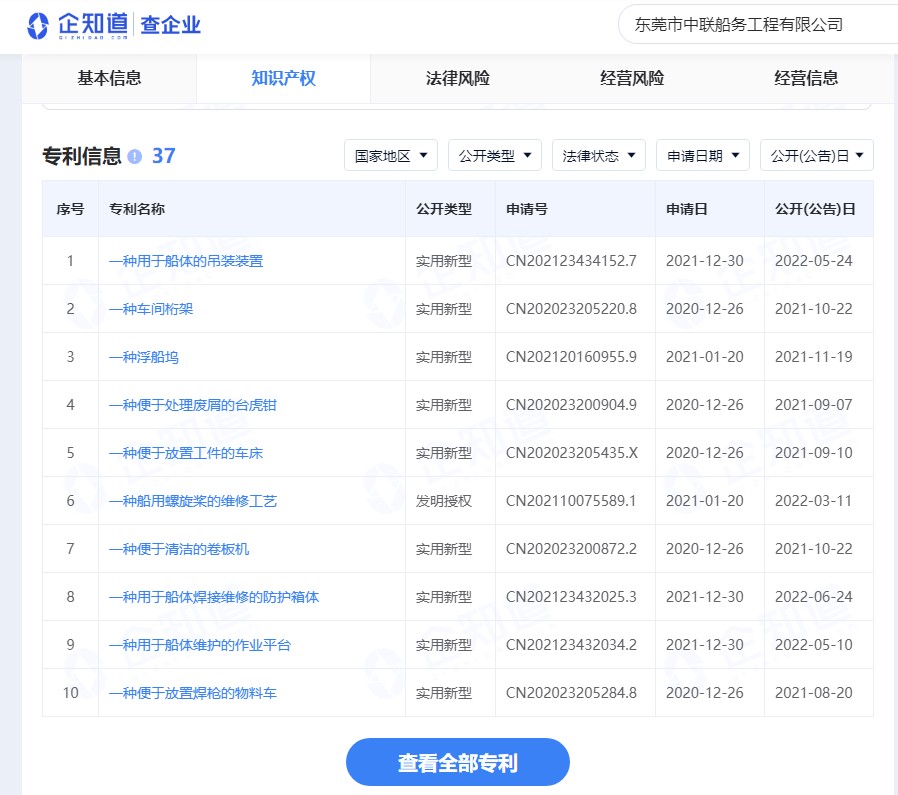Open patent 一种浮船坞
The image size is (898, 795).
point(144,357)
